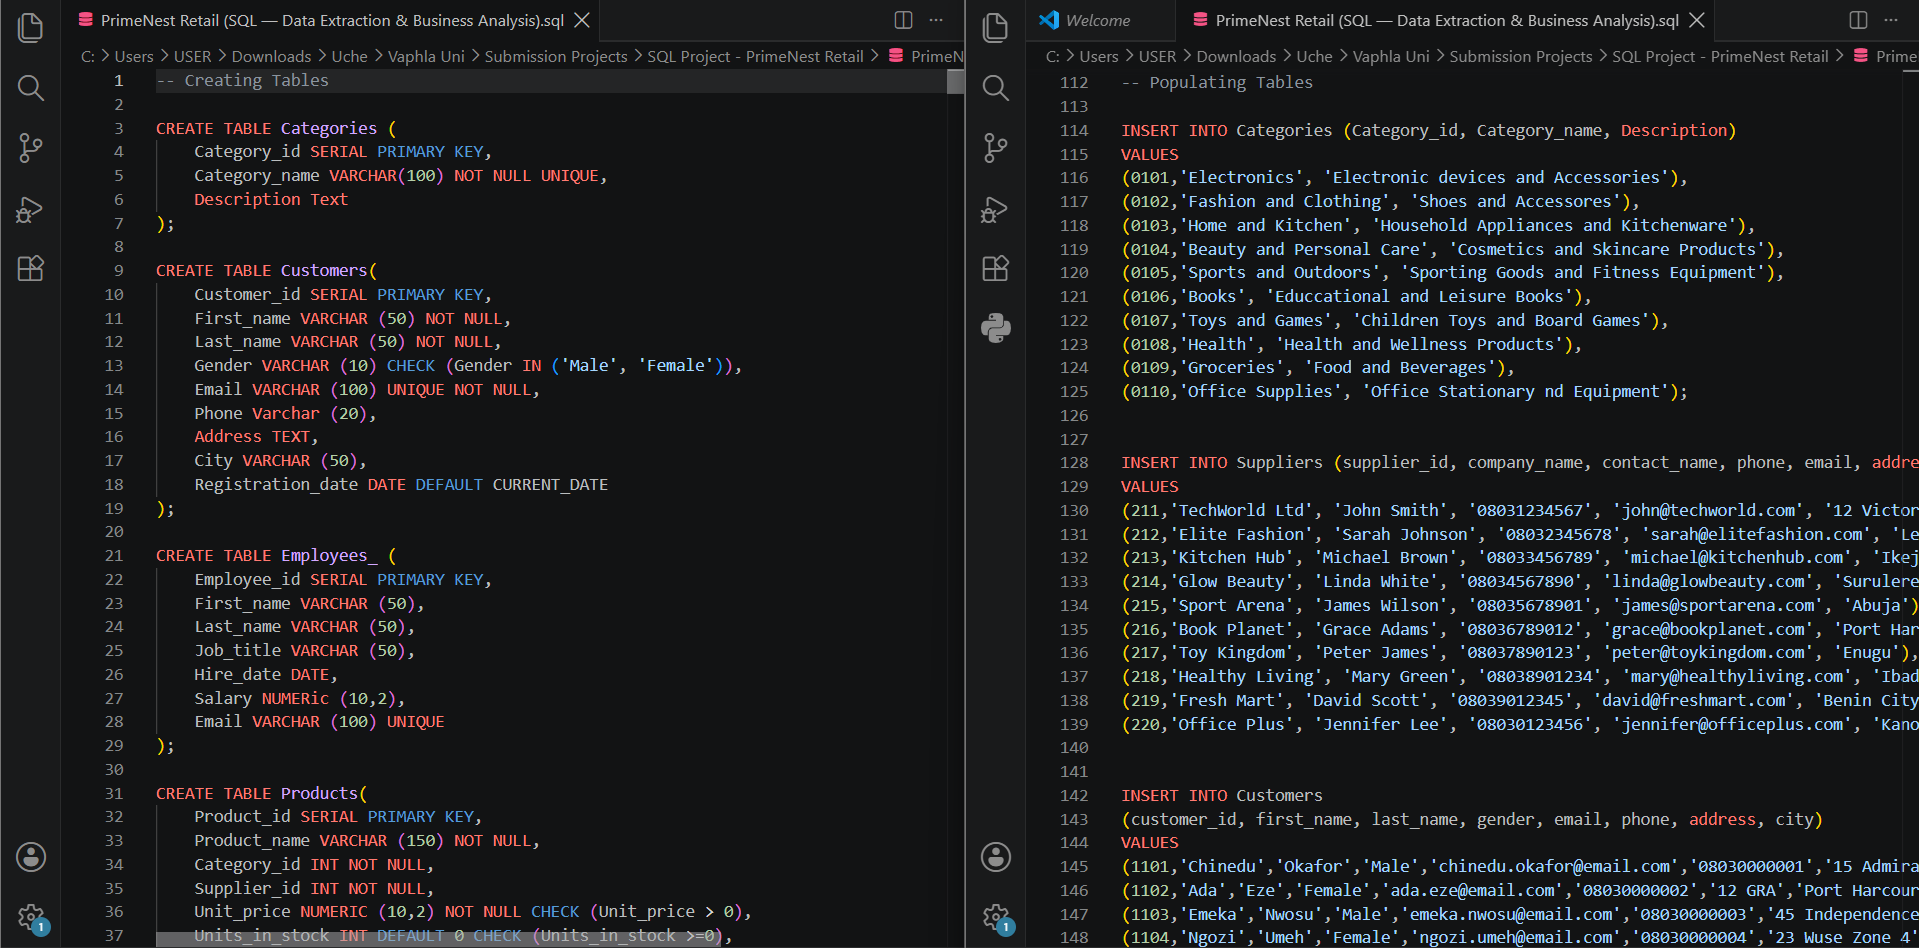Open Extensions in the right VS Code window
Viewport: 1919px width, 948px height.
click(996, 268)
